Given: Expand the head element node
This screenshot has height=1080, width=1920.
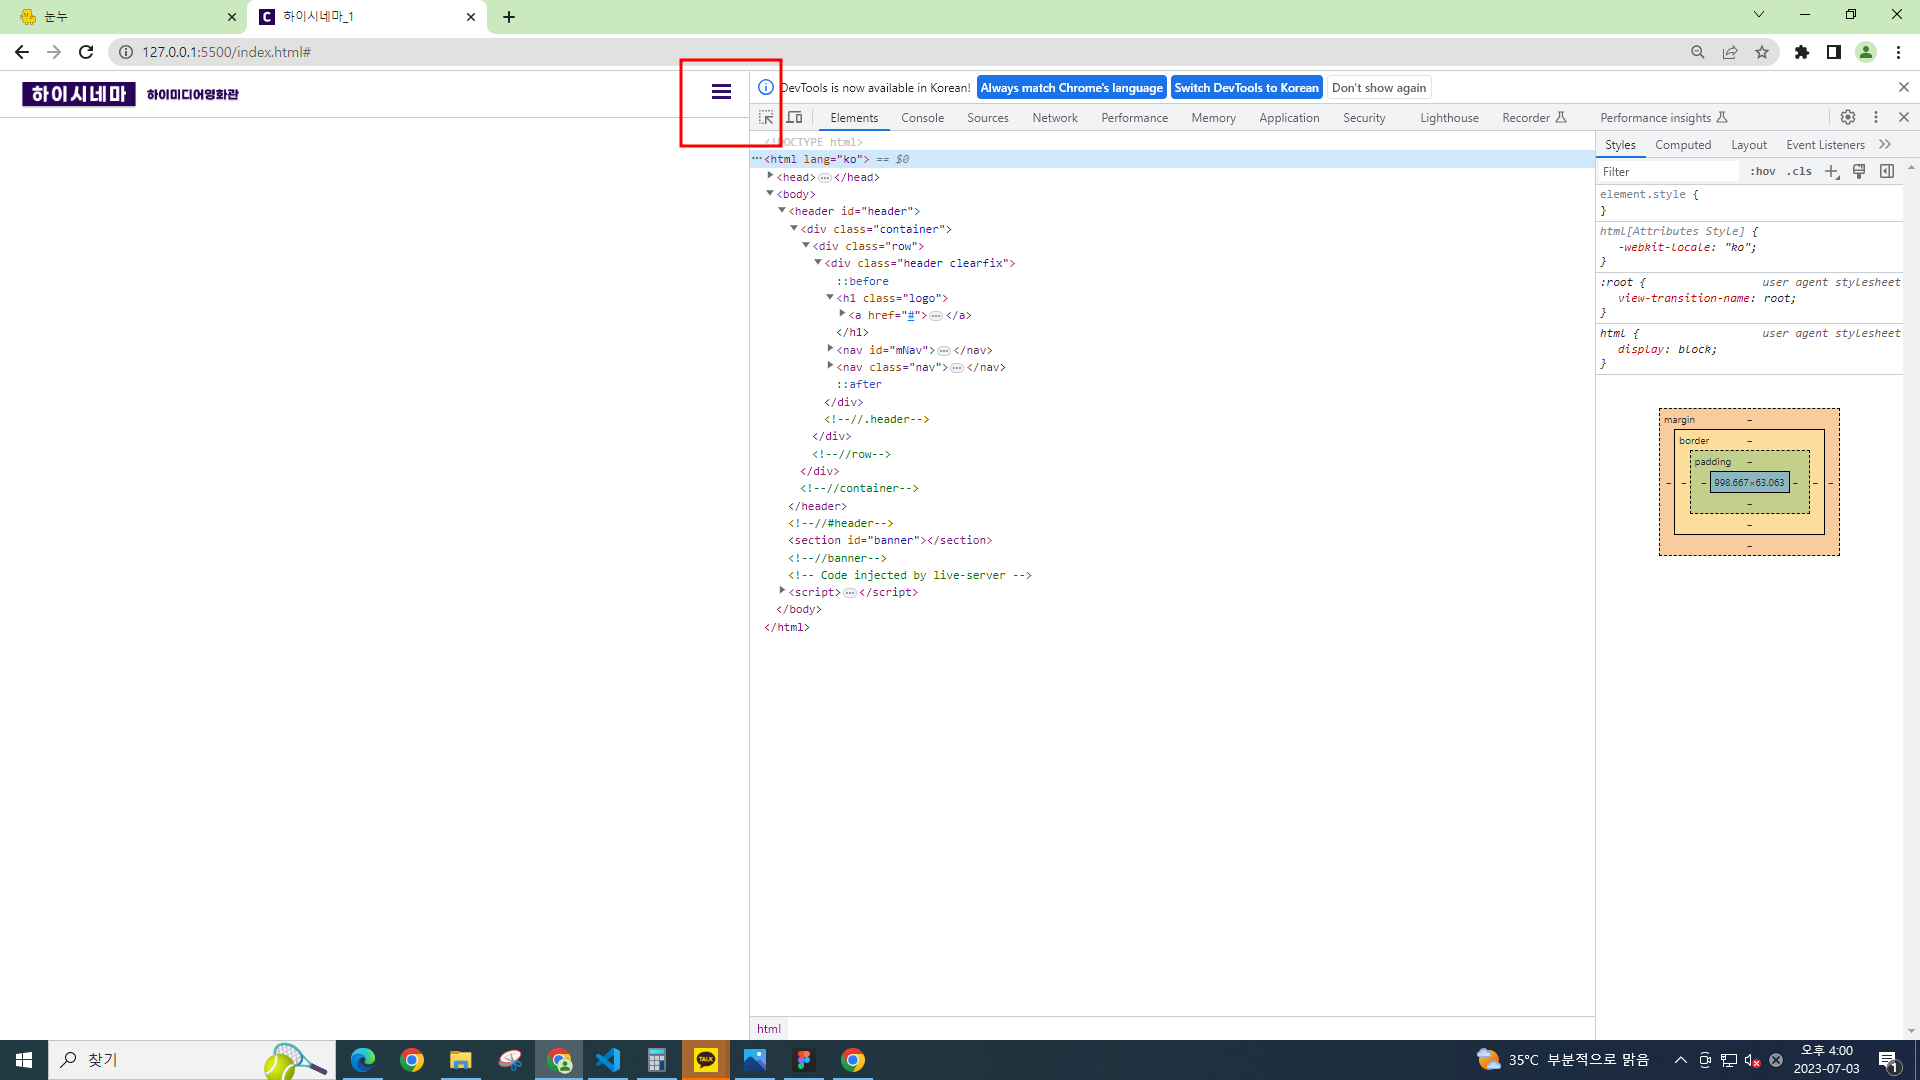Looking at the screenshot, I should pos(770,177).
